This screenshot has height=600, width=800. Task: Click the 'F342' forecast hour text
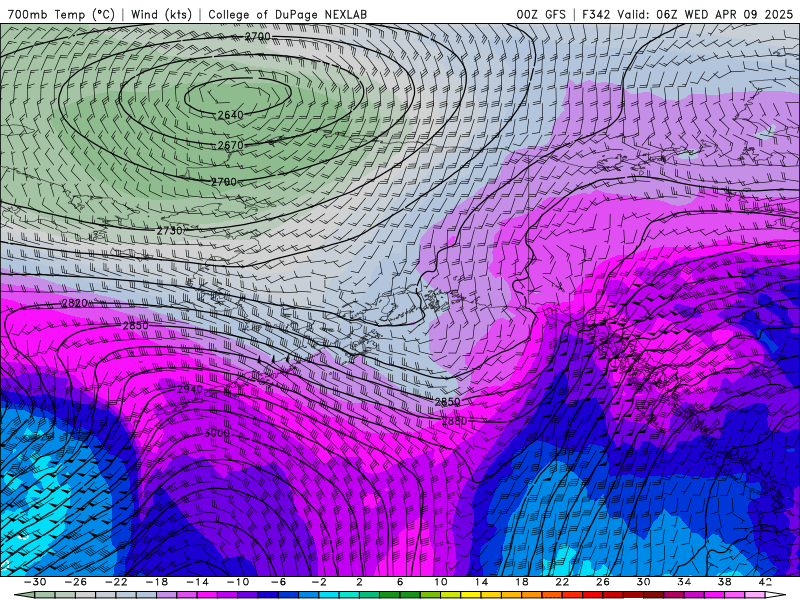point(596,14)
